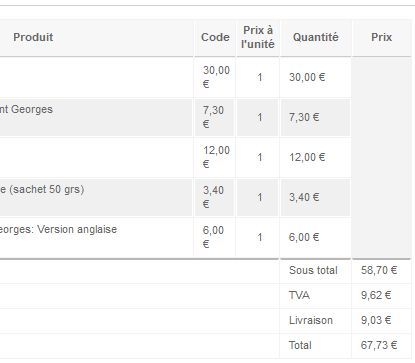
Task: Select the 58,70 € subtotal value
Action: point(379,270)
